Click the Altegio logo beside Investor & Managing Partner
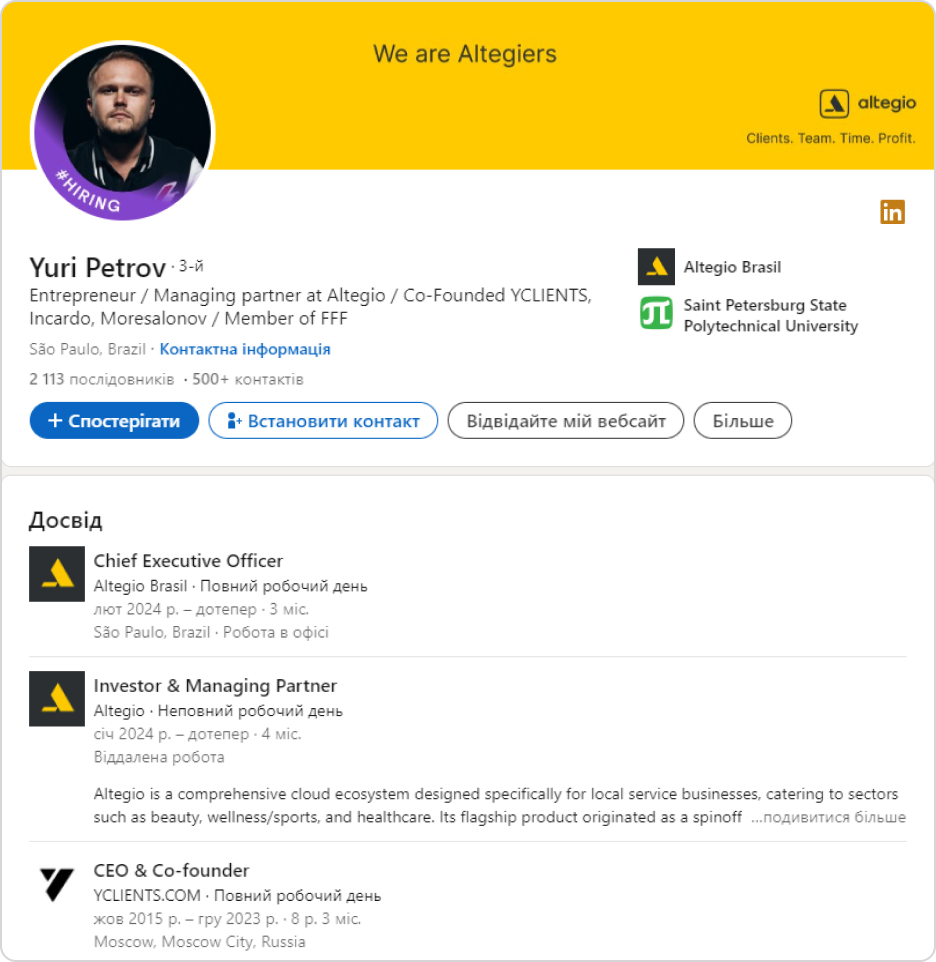The height and width of the screenshot is (962, 936). point(57,698)
